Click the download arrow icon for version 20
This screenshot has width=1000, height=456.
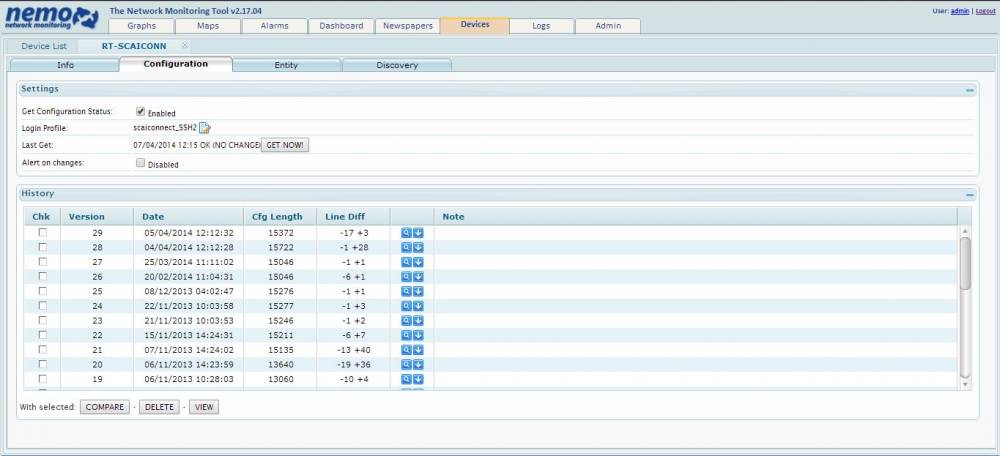418,365
